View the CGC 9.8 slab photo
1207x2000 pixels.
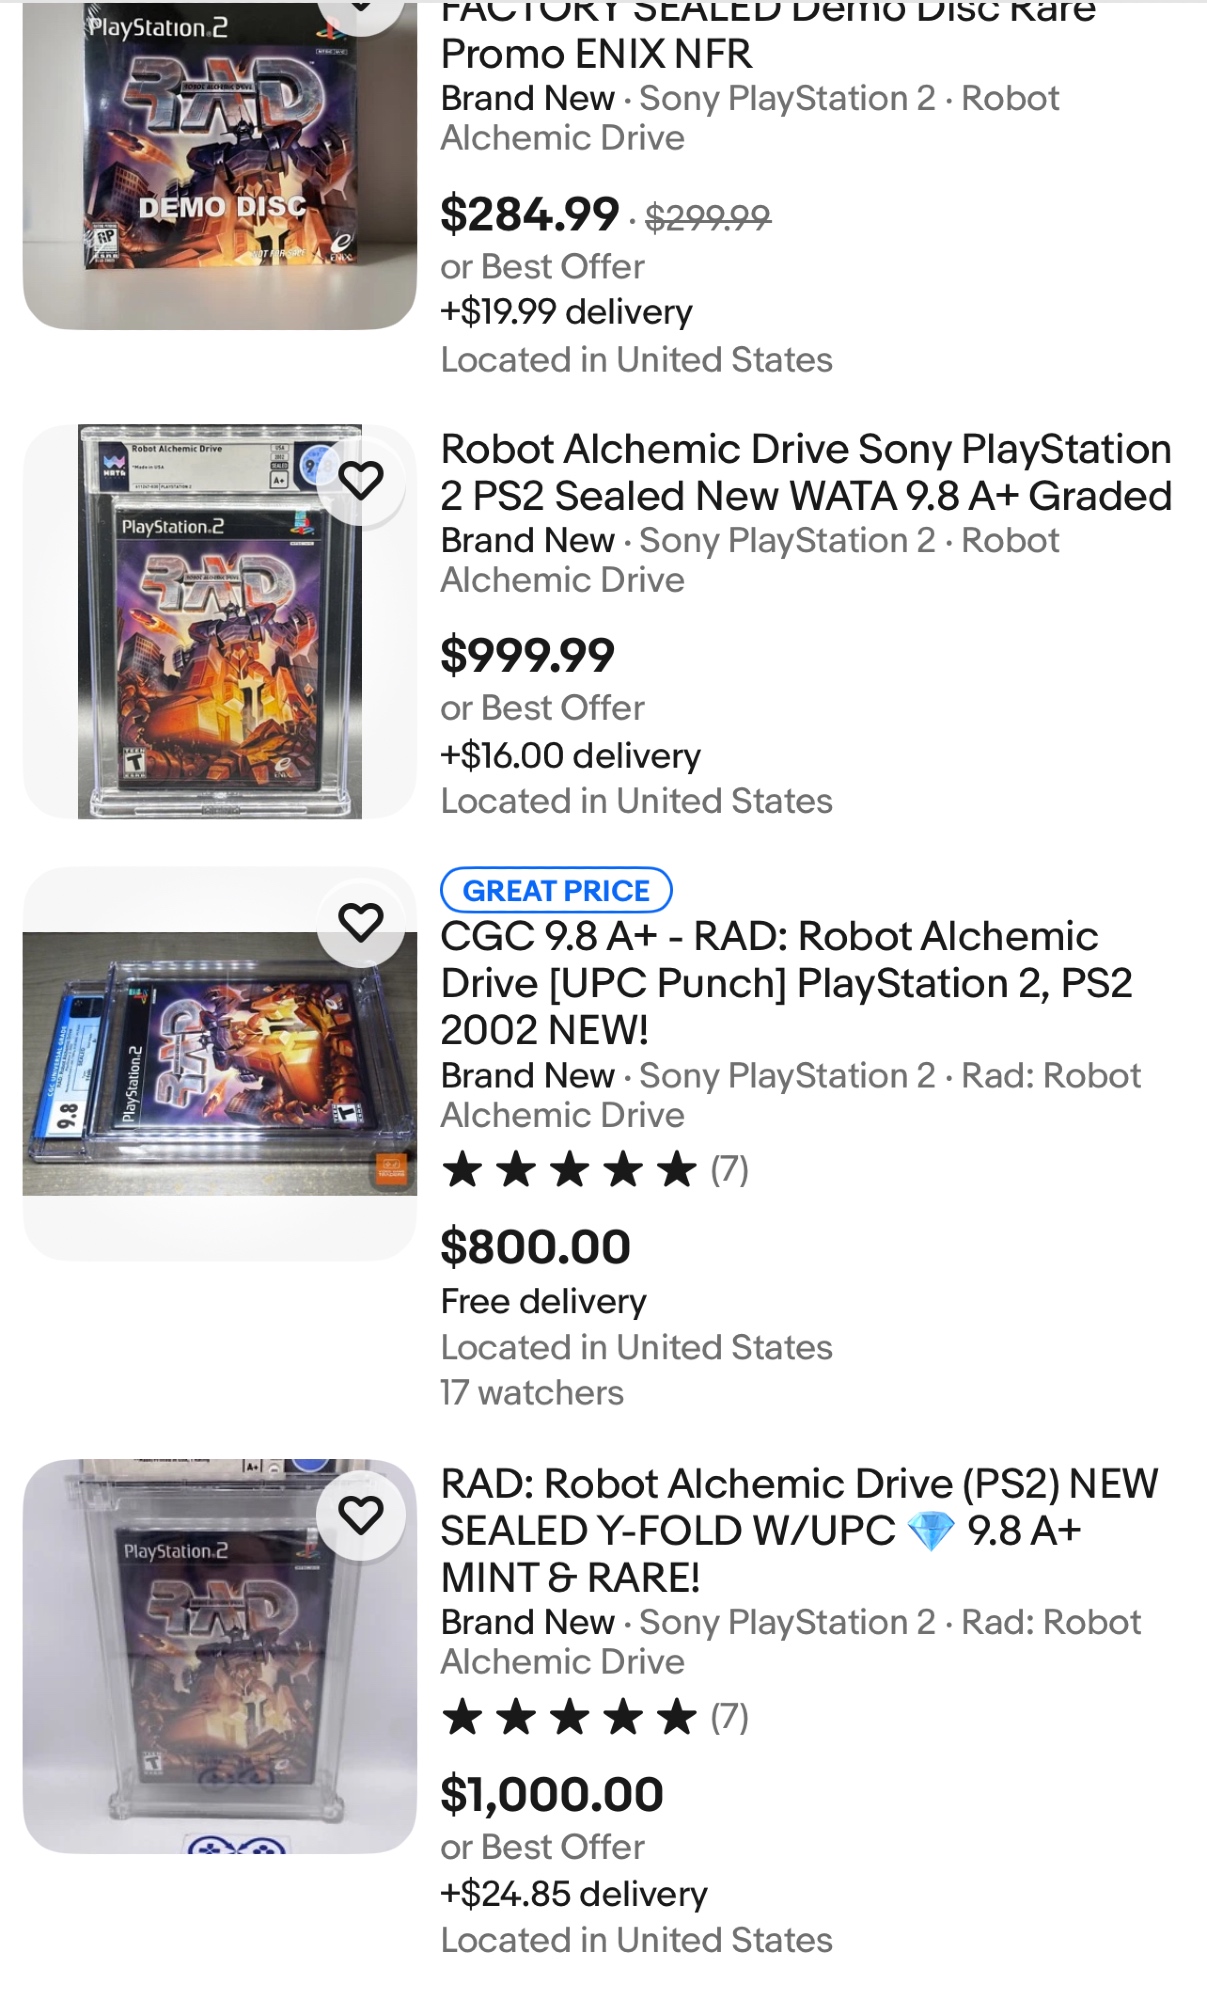pos(220,1063)
